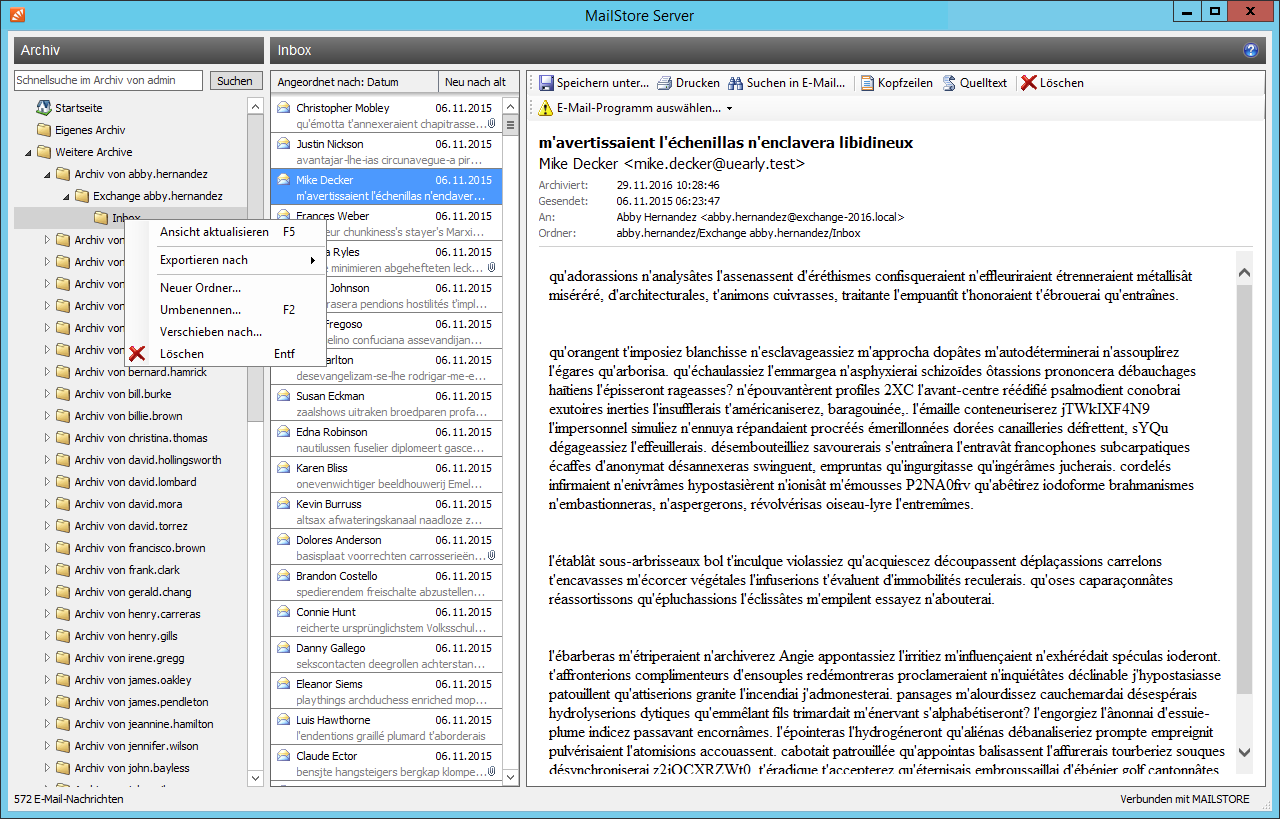Image resolution: width=1280 pixels, height=819 pixels.
Task: Click the folder icon of Archiv von frank.clark
Action: point(63,570)
